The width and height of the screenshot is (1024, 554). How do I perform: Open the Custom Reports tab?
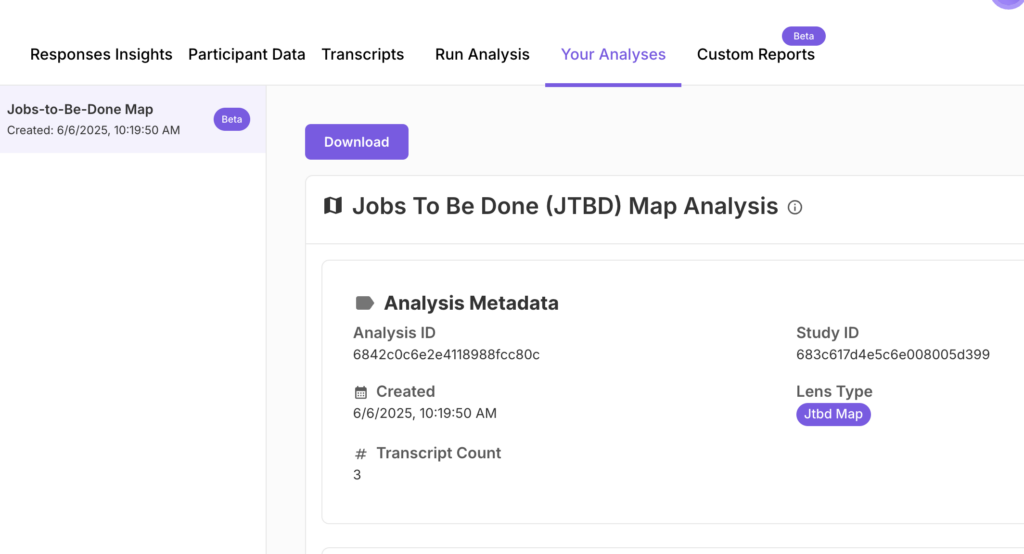(755, 55)
